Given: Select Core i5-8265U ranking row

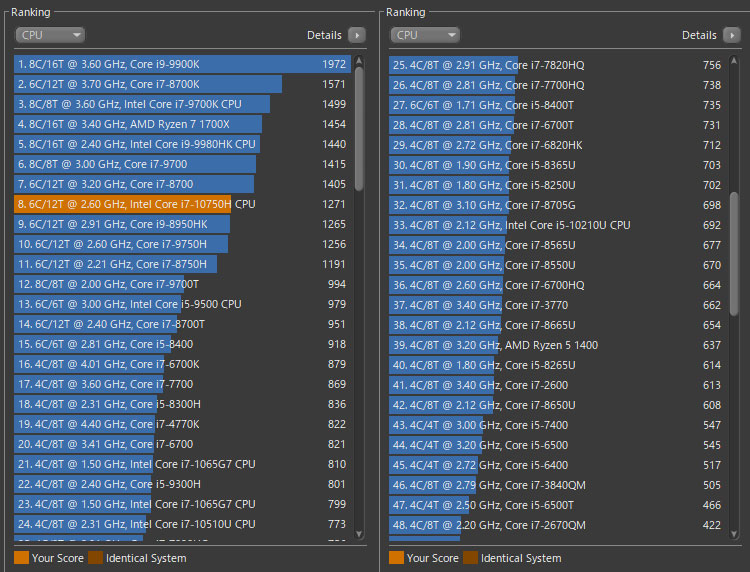Looking at the screenshot, I should (558, 365).
